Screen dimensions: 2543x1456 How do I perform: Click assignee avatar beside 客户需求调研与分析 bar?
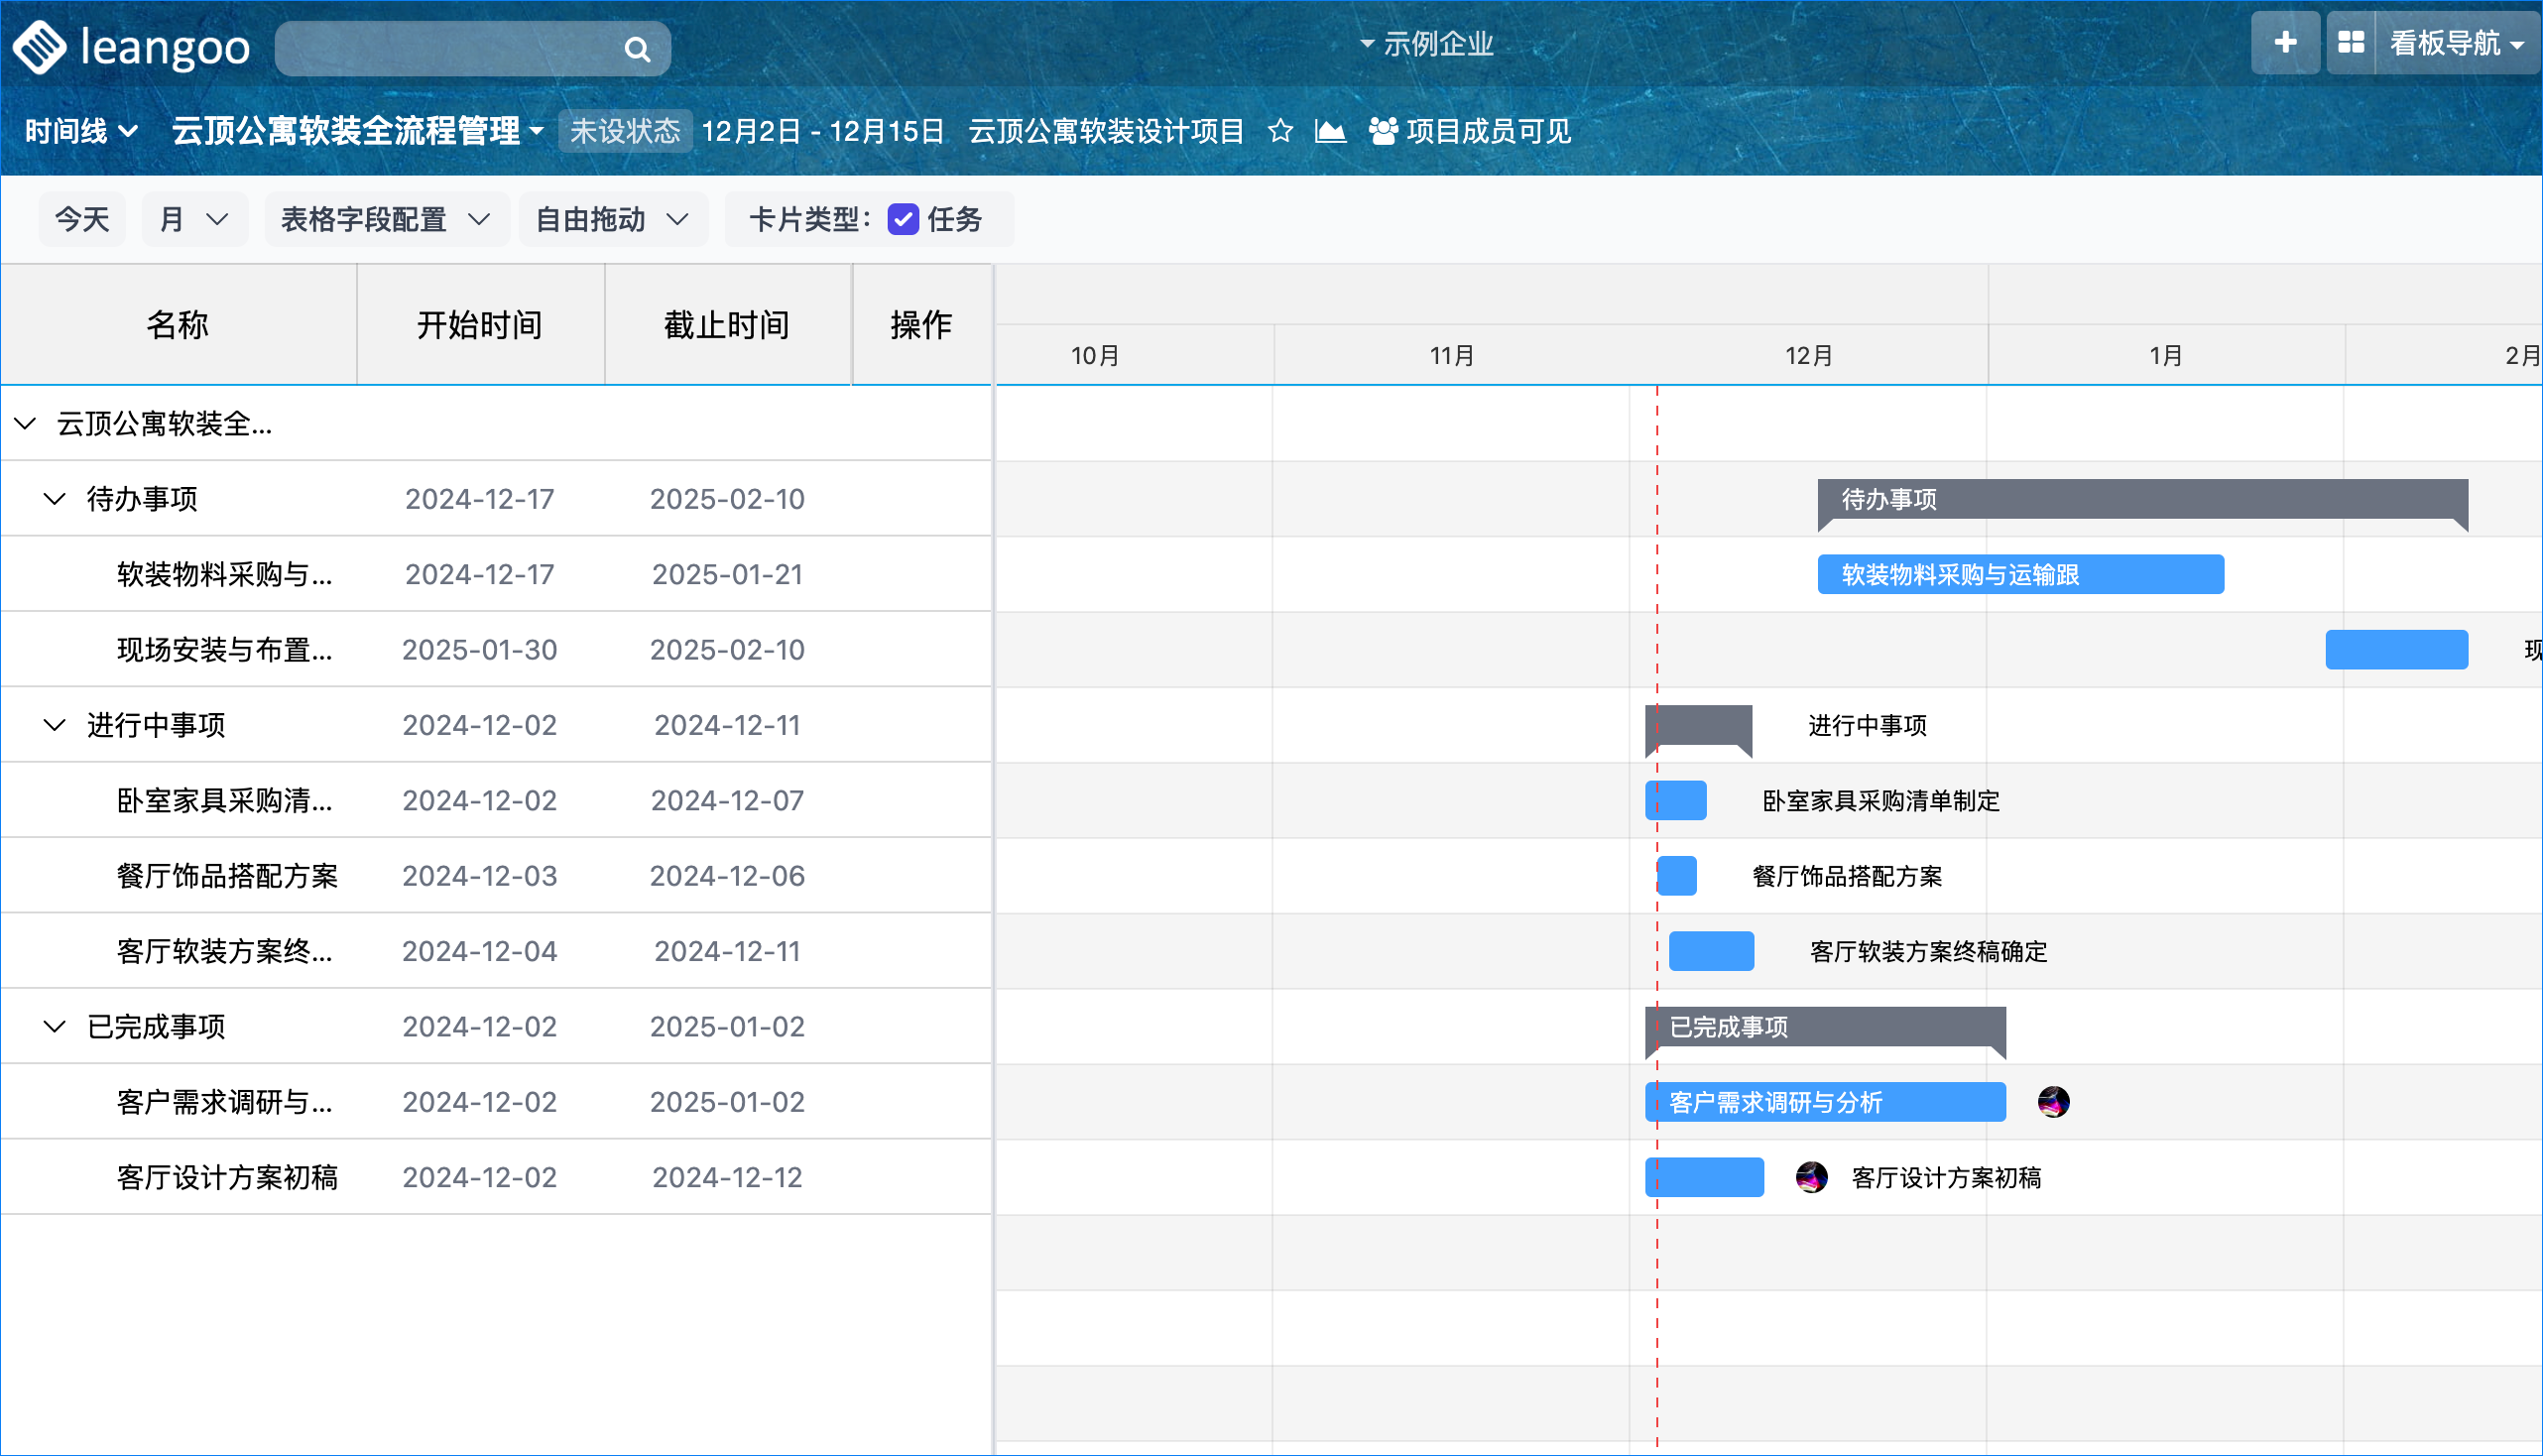coord(2052,1102)
